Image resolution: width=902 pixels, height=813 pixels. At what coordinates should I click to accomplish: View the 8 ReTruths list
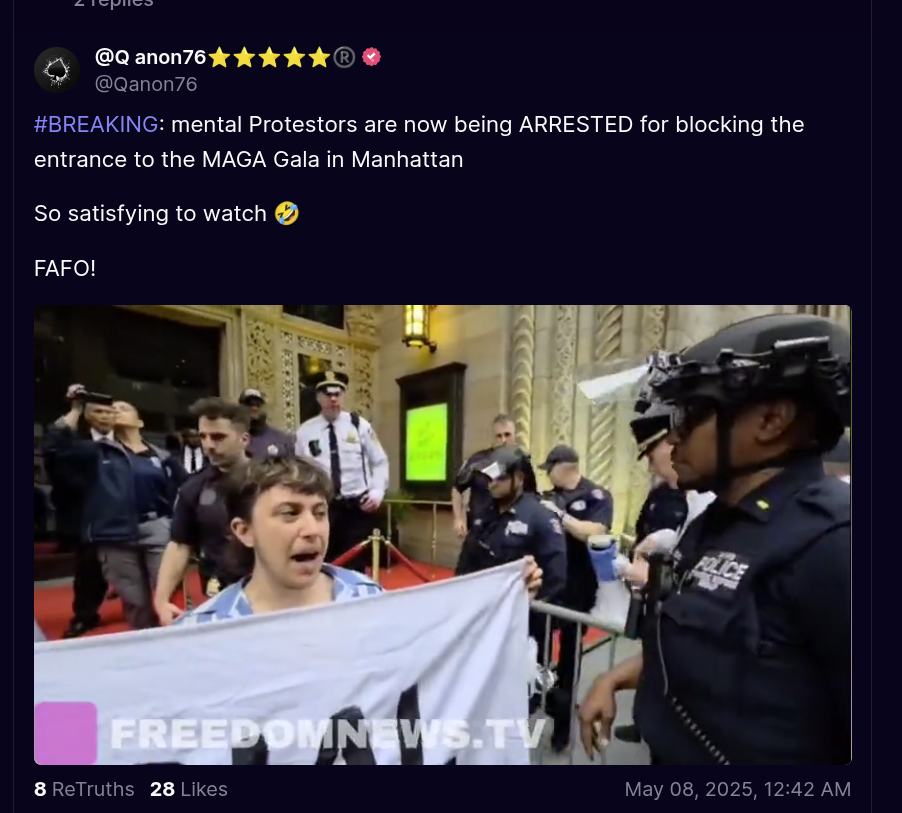(84, 789)
